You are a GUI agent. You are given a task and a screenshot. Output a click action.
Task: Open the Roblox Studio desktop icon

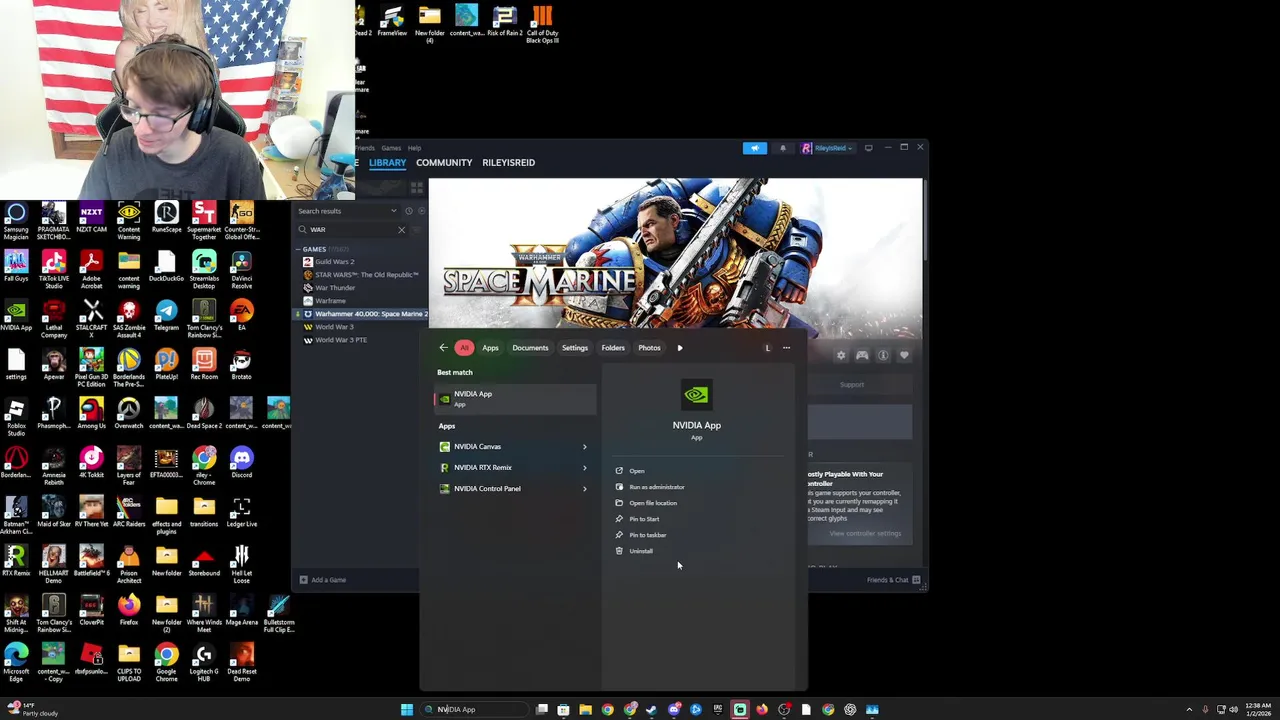click(16, 414)
